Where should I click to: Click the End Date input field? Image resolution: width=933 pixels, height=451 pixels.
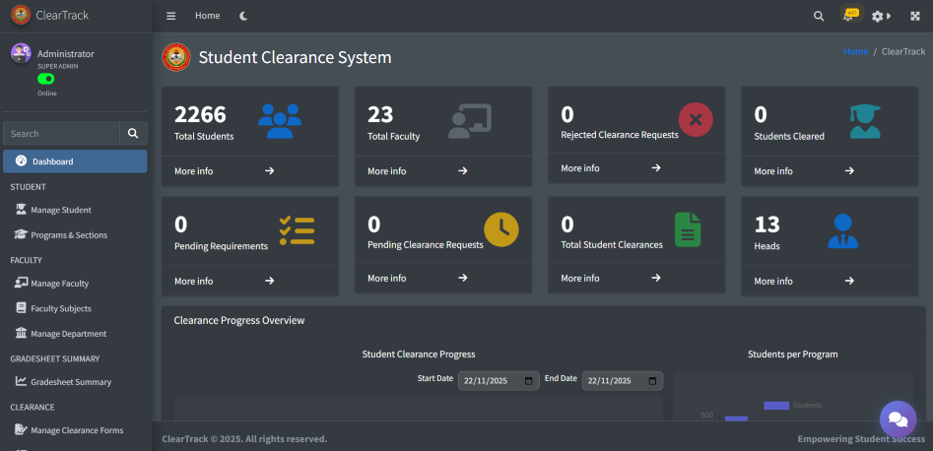pos(622,381)
